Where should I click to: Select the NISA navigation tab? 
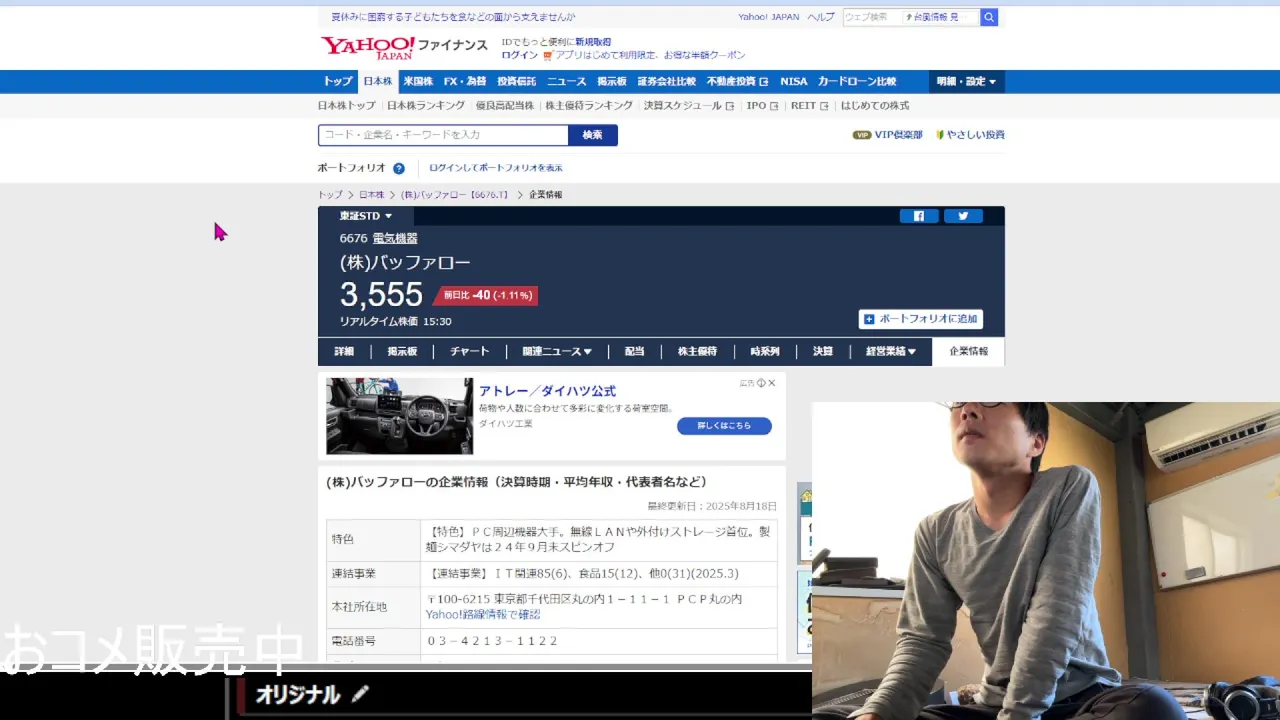pyautogui.click(x=794, y=82)
